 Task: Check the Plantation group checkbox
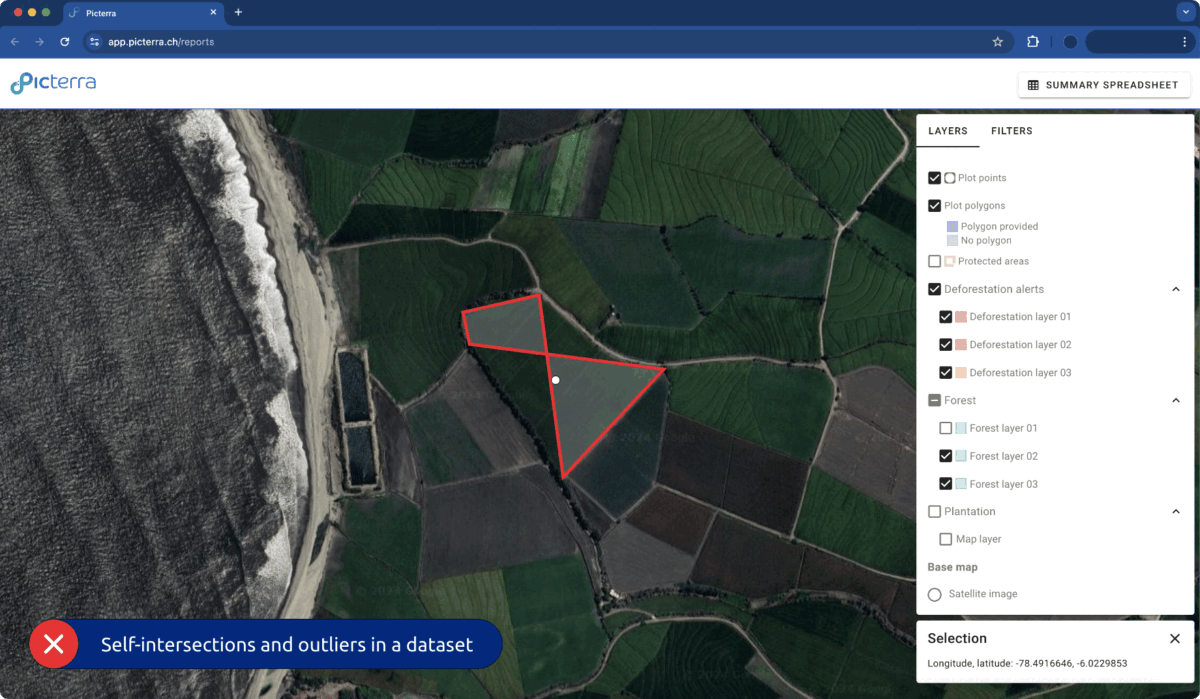(934, 511)
